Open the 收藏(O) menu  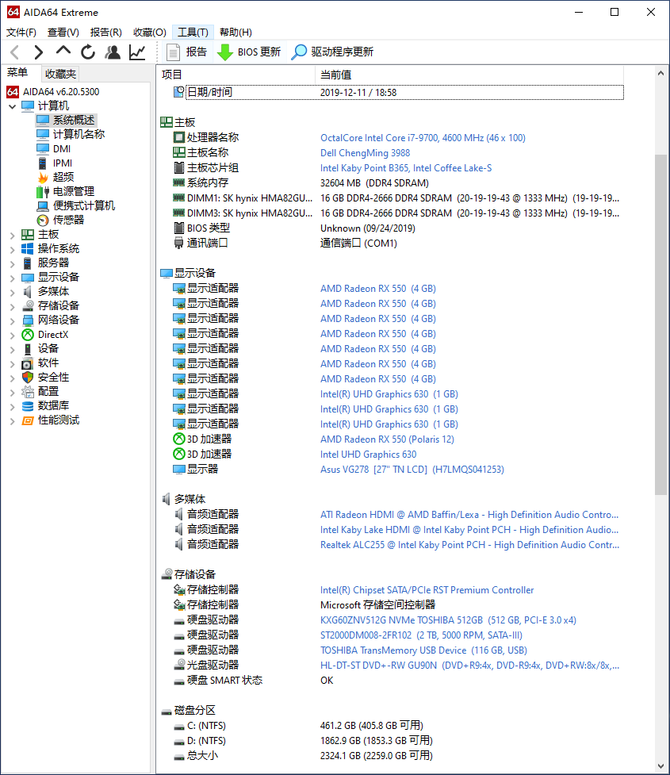tap(150, 32)
